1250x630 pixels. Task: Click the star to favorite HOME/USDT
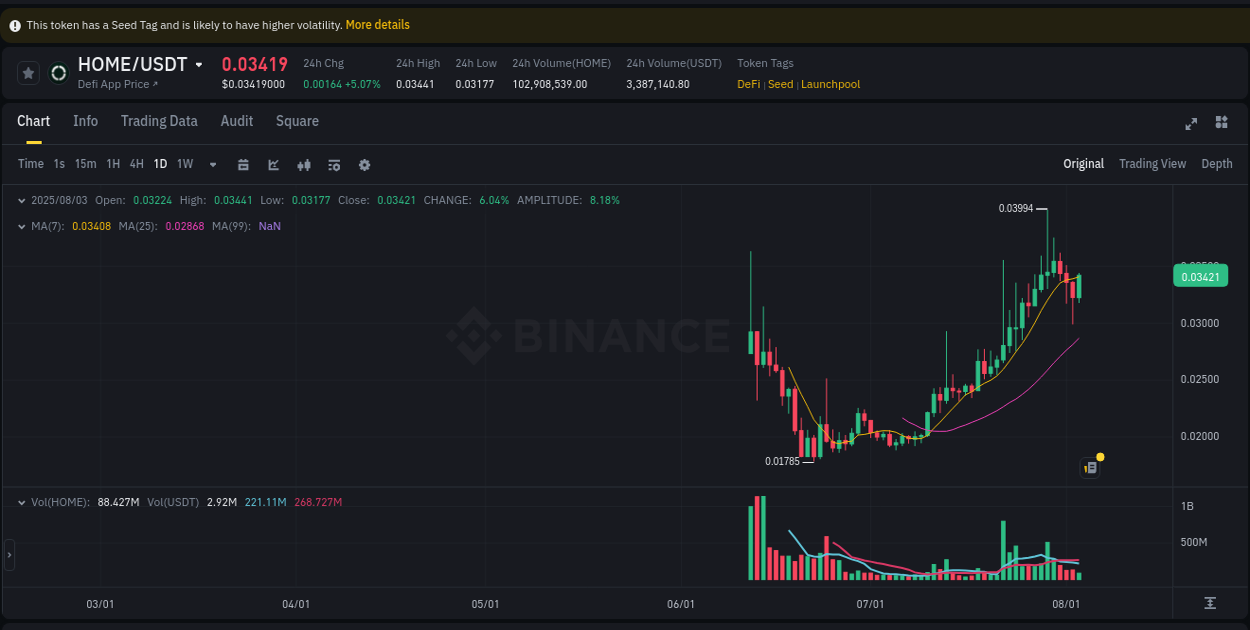point(28,72)
